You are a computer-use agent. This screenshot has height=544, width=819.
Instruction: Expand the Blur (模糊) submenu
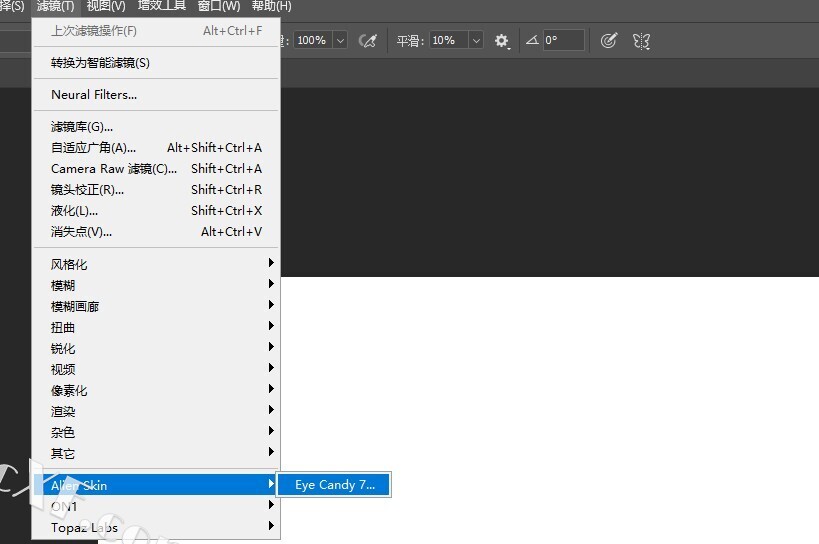tap(63, 286)
